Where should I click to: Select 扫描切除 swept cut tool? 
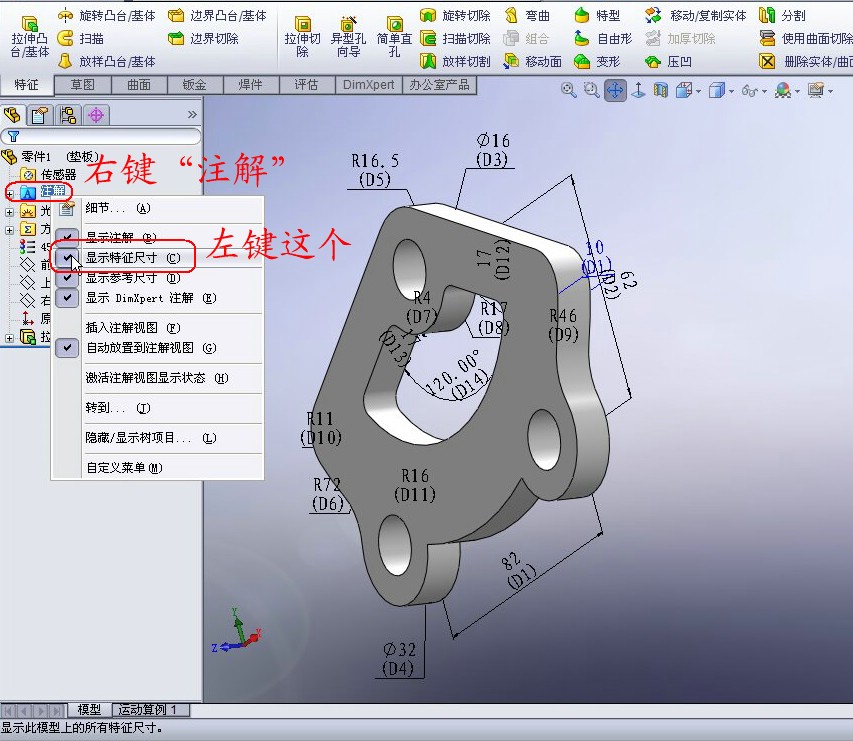(x=455, y=39)
